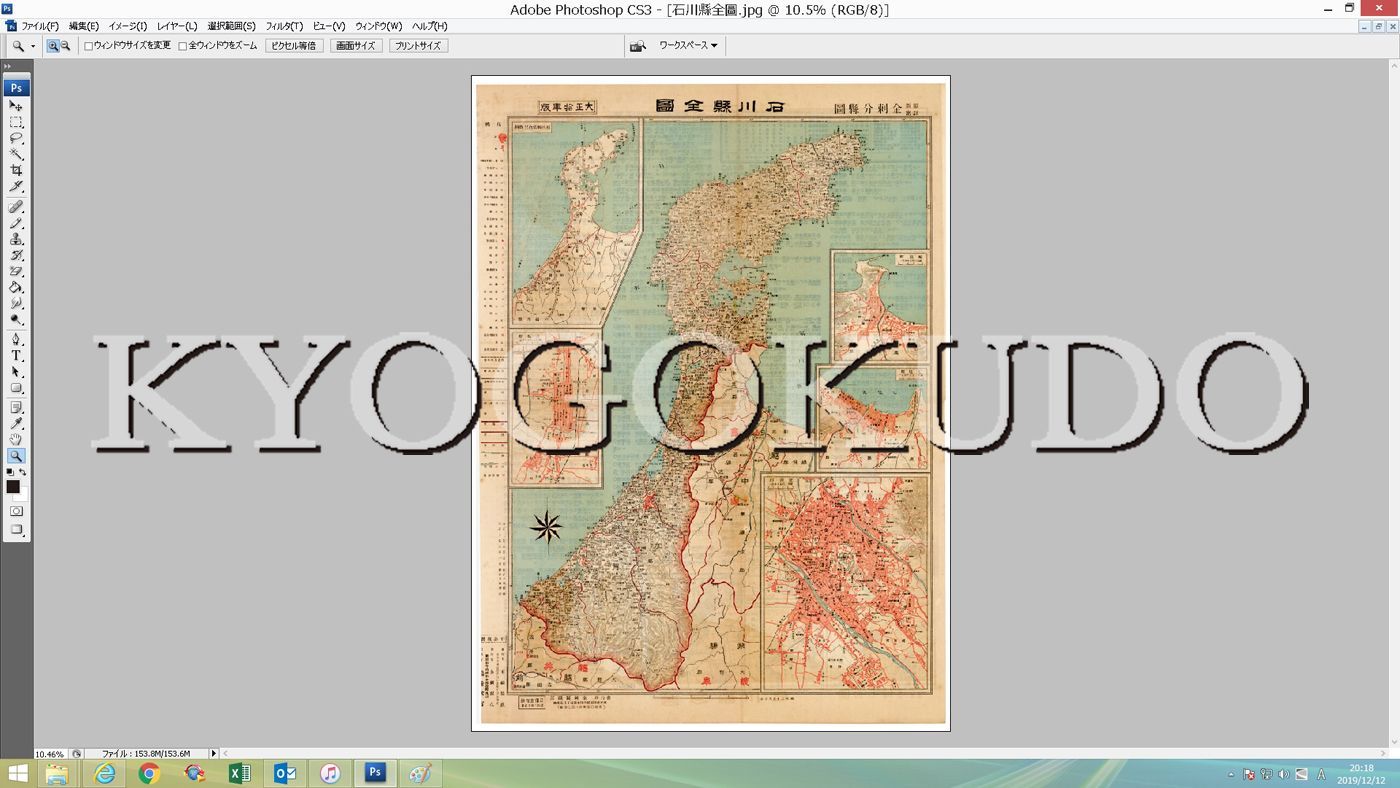Select the Rectangle shape tool
This screenshot has width=1400, height=788.
pyautogui.click(x=16, y=388)
